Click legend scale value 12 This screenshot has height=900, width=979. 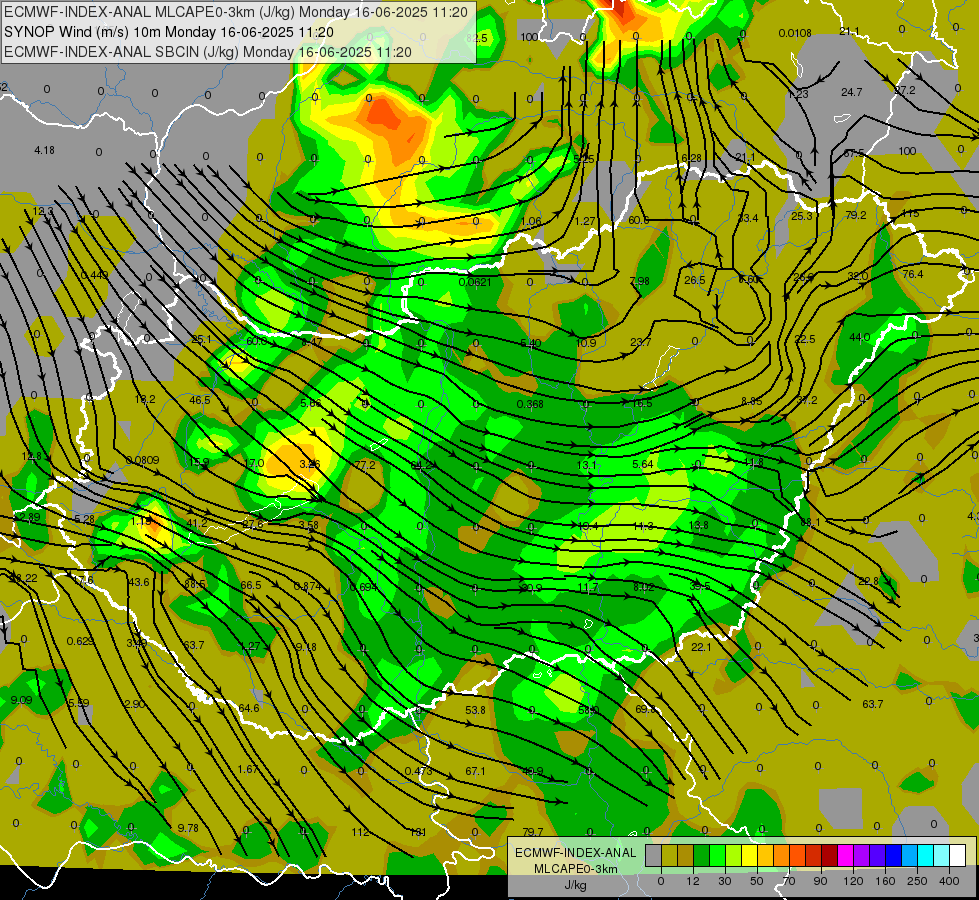pyautogui.click(x=693, y=881)
